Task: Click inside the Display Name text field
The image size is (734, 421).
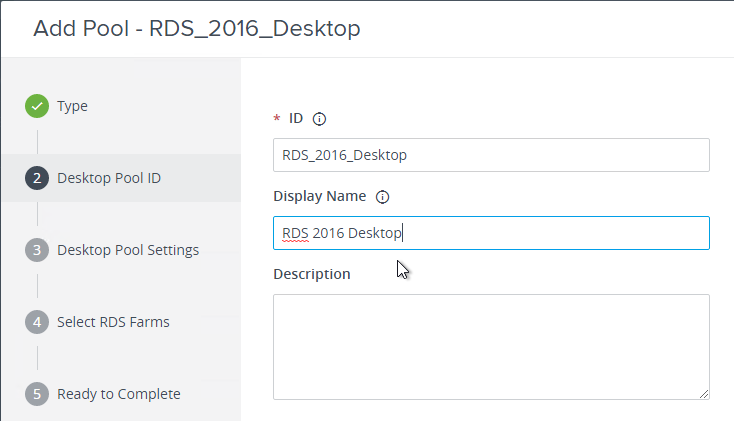Action: click(492, 233)
